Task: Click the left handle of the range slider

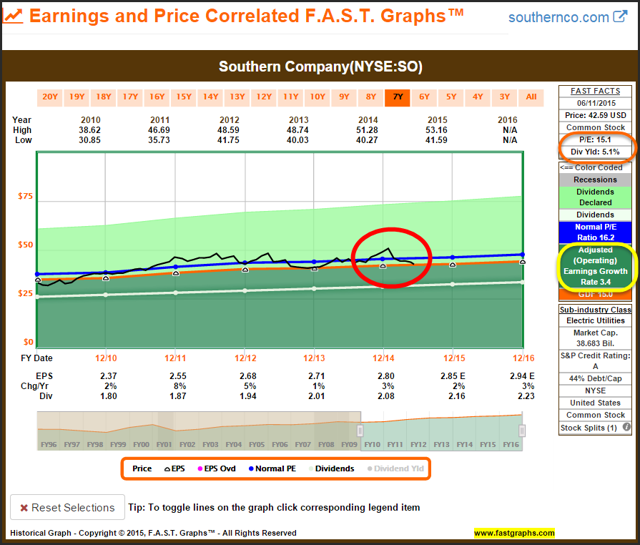Action: click(x=360, y=431)
